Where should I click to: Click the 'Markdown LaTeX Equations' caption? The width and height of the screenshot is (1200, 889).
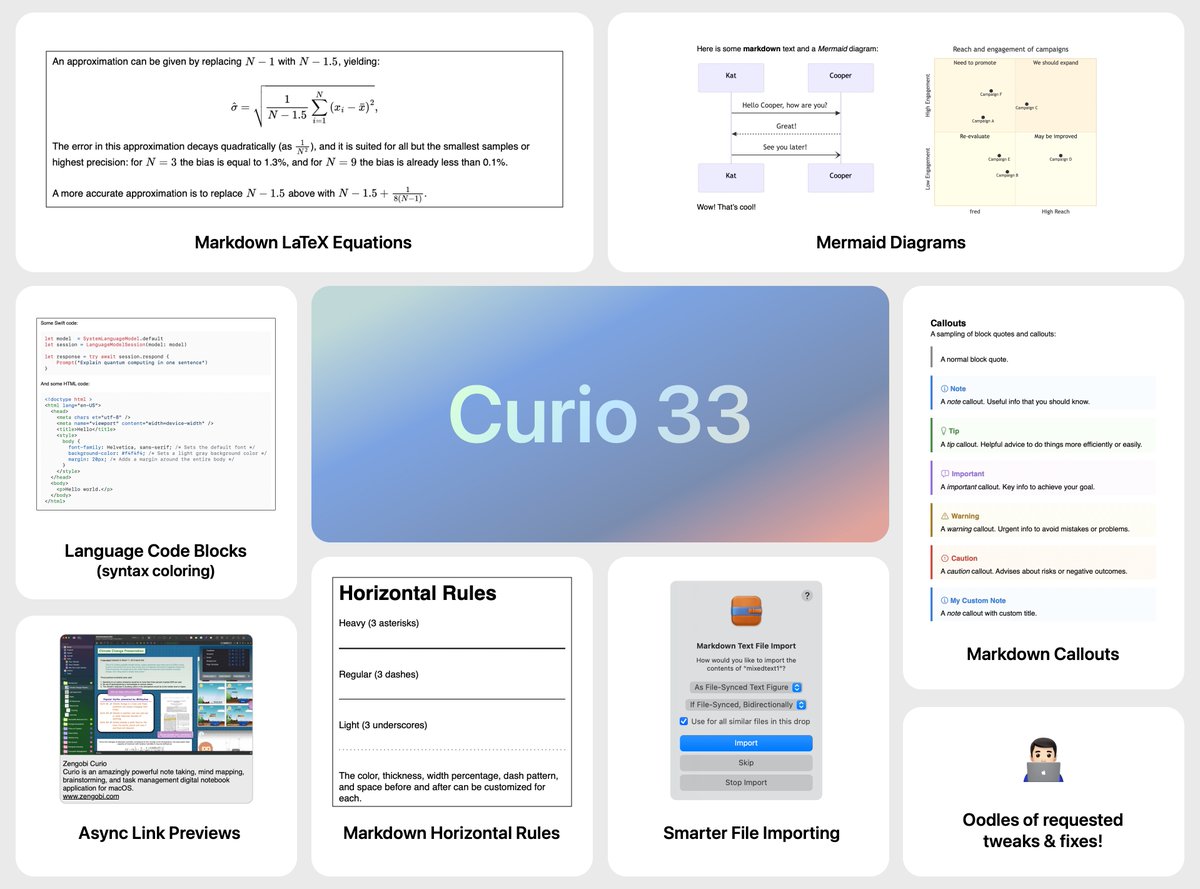click(303, 242)
